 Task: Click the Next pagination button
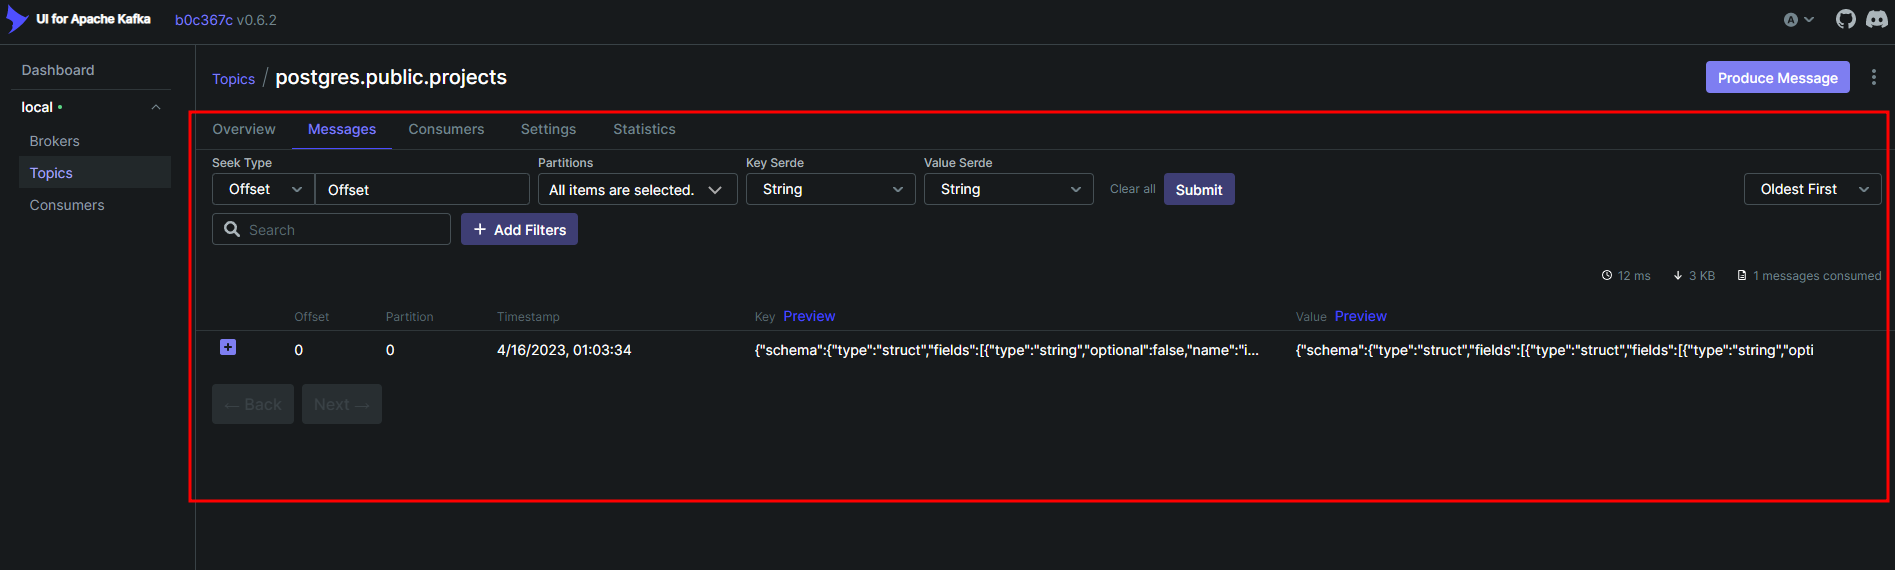pos(342,404)
